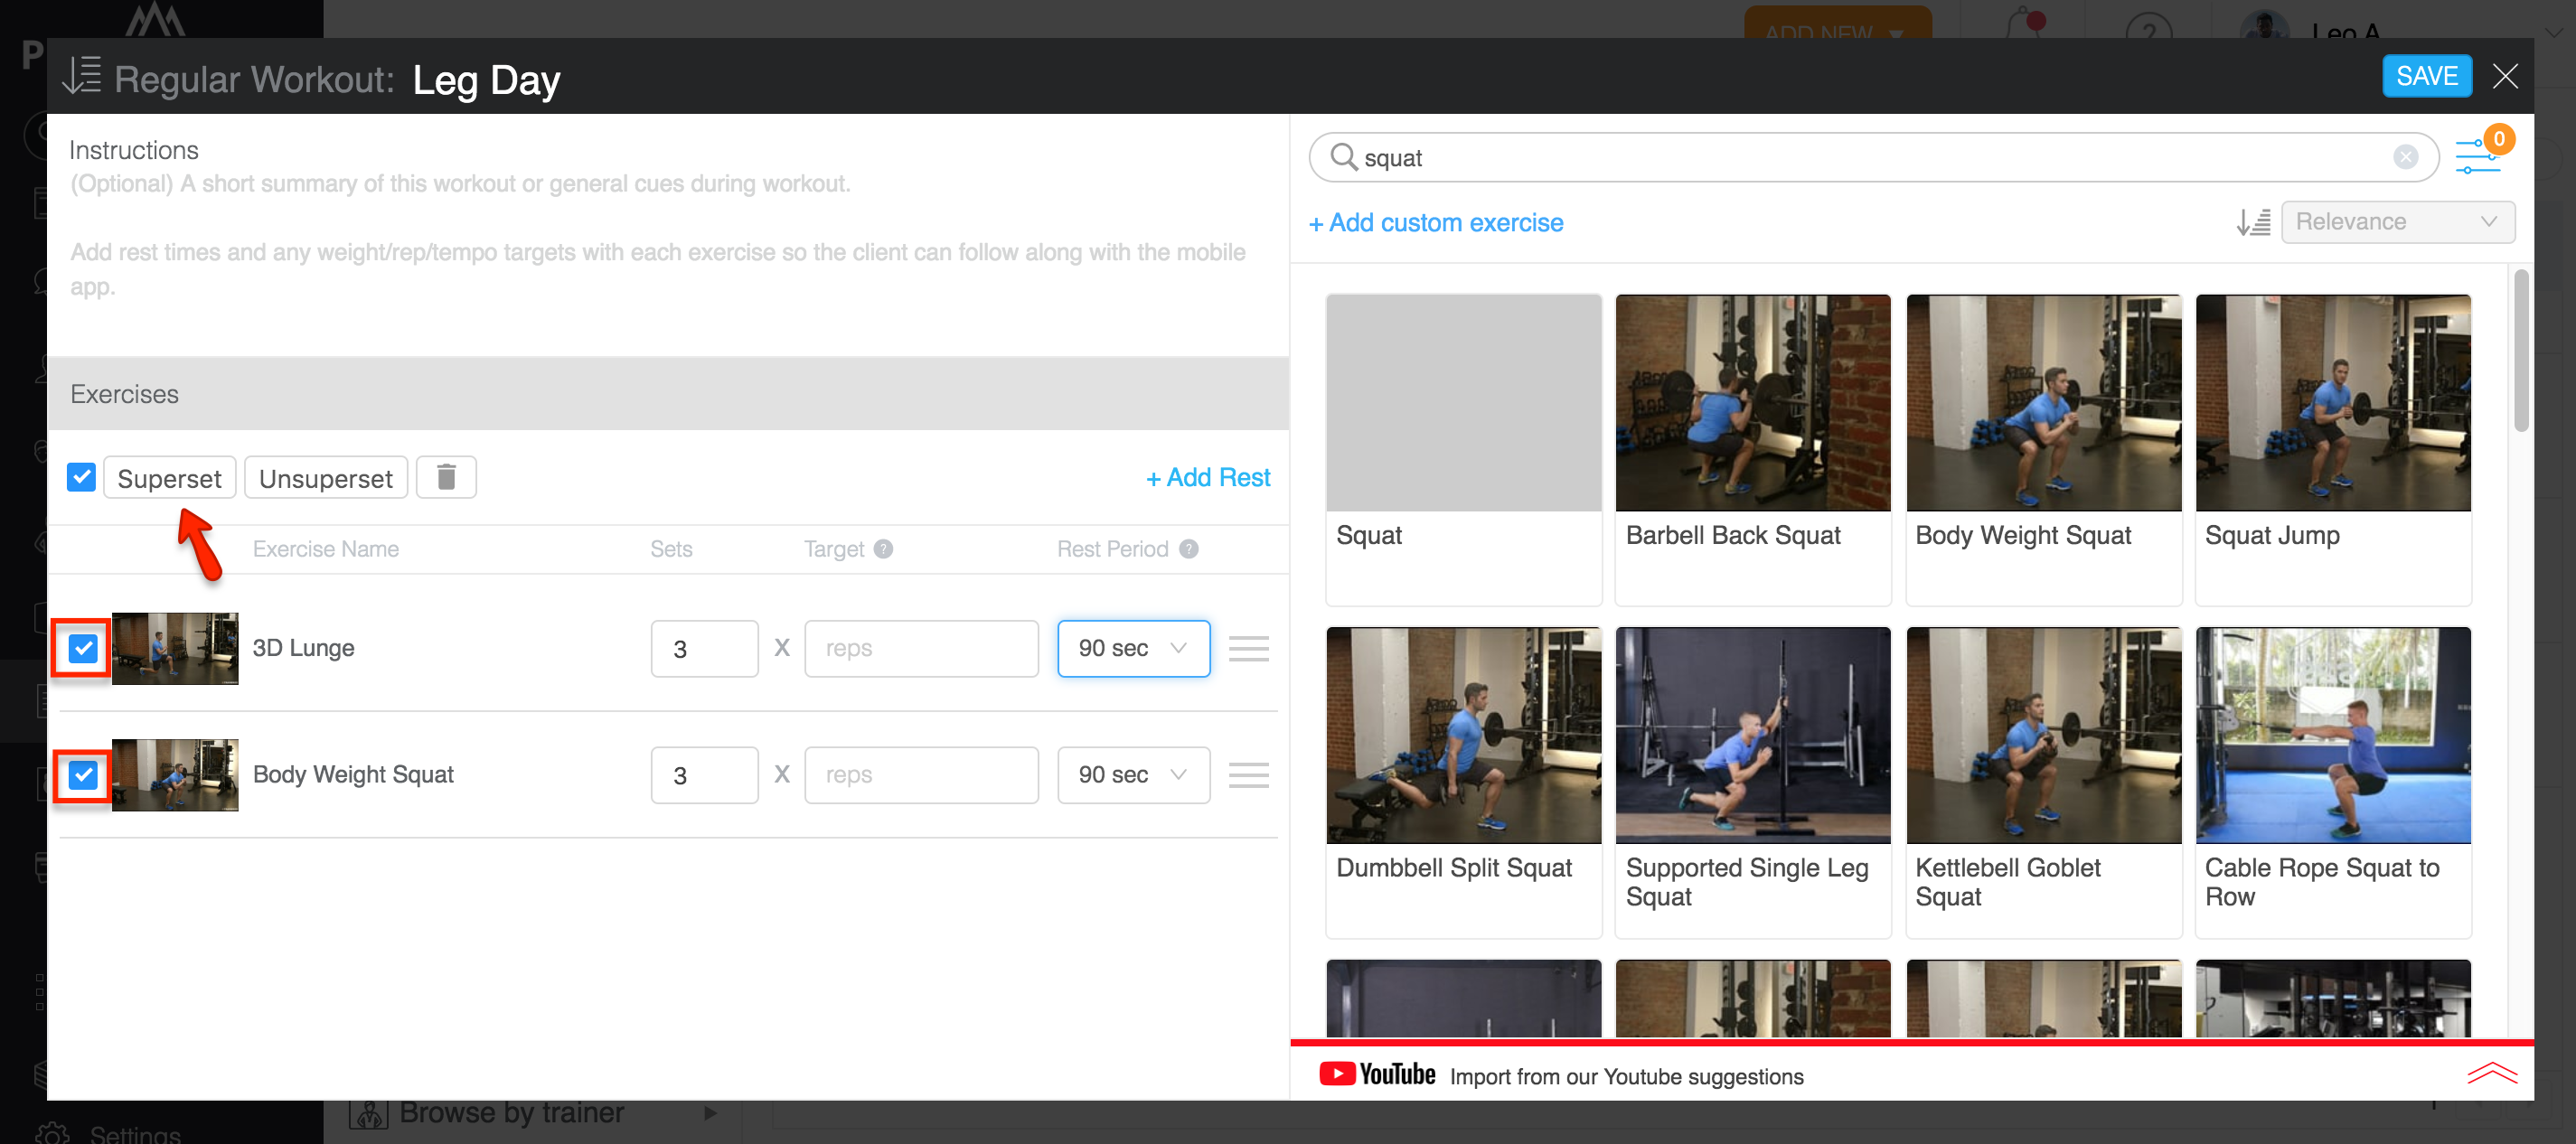Click the 3D Lunge reps target field
Screen dimensions: 2576x1144
pyautogui.click(x=921, y=649)
